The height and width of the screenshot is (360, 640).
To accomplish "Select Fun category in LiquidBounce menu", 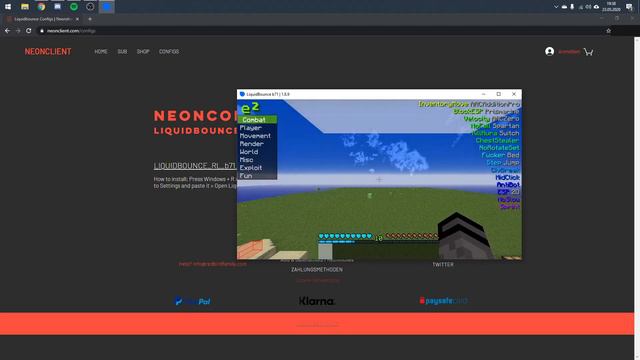I will pos(258,176).
